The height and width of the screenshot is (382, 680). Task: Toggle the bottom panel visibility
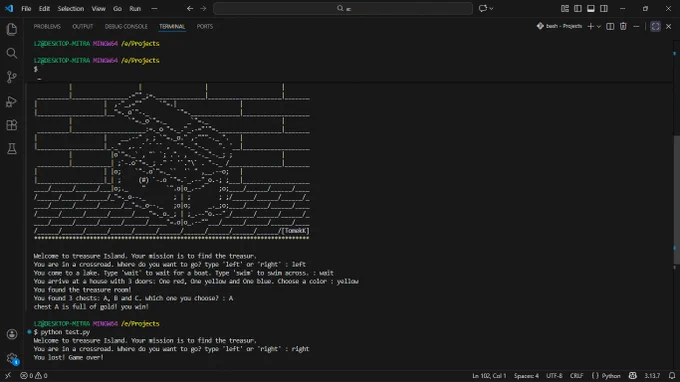click(x=591, y=8)
